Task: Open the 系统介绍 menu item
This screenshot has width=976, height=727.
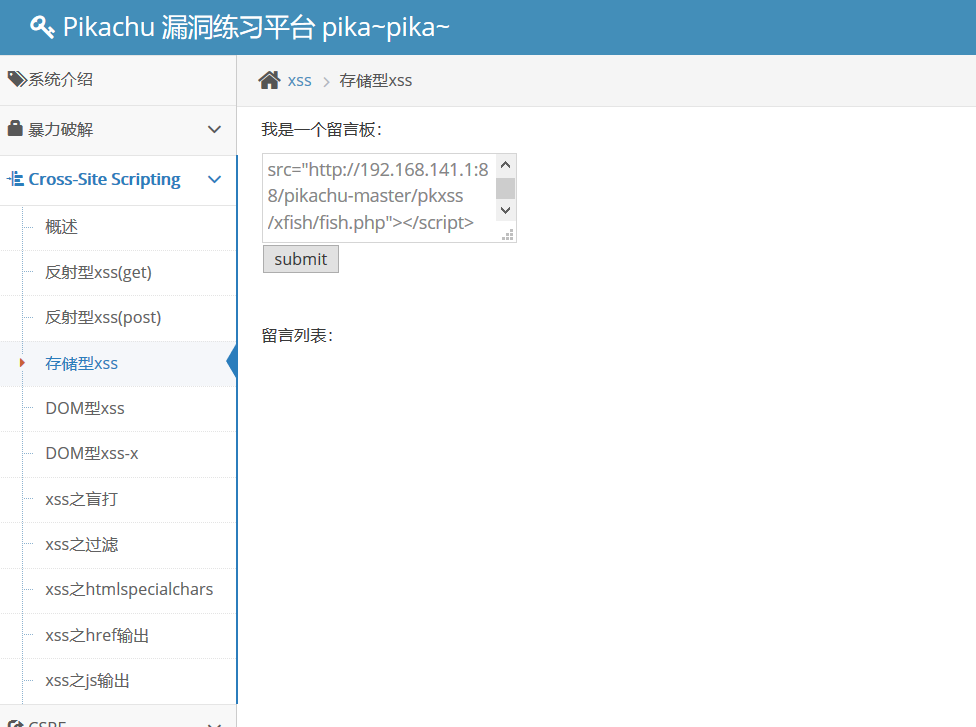Action: [118, 80]
